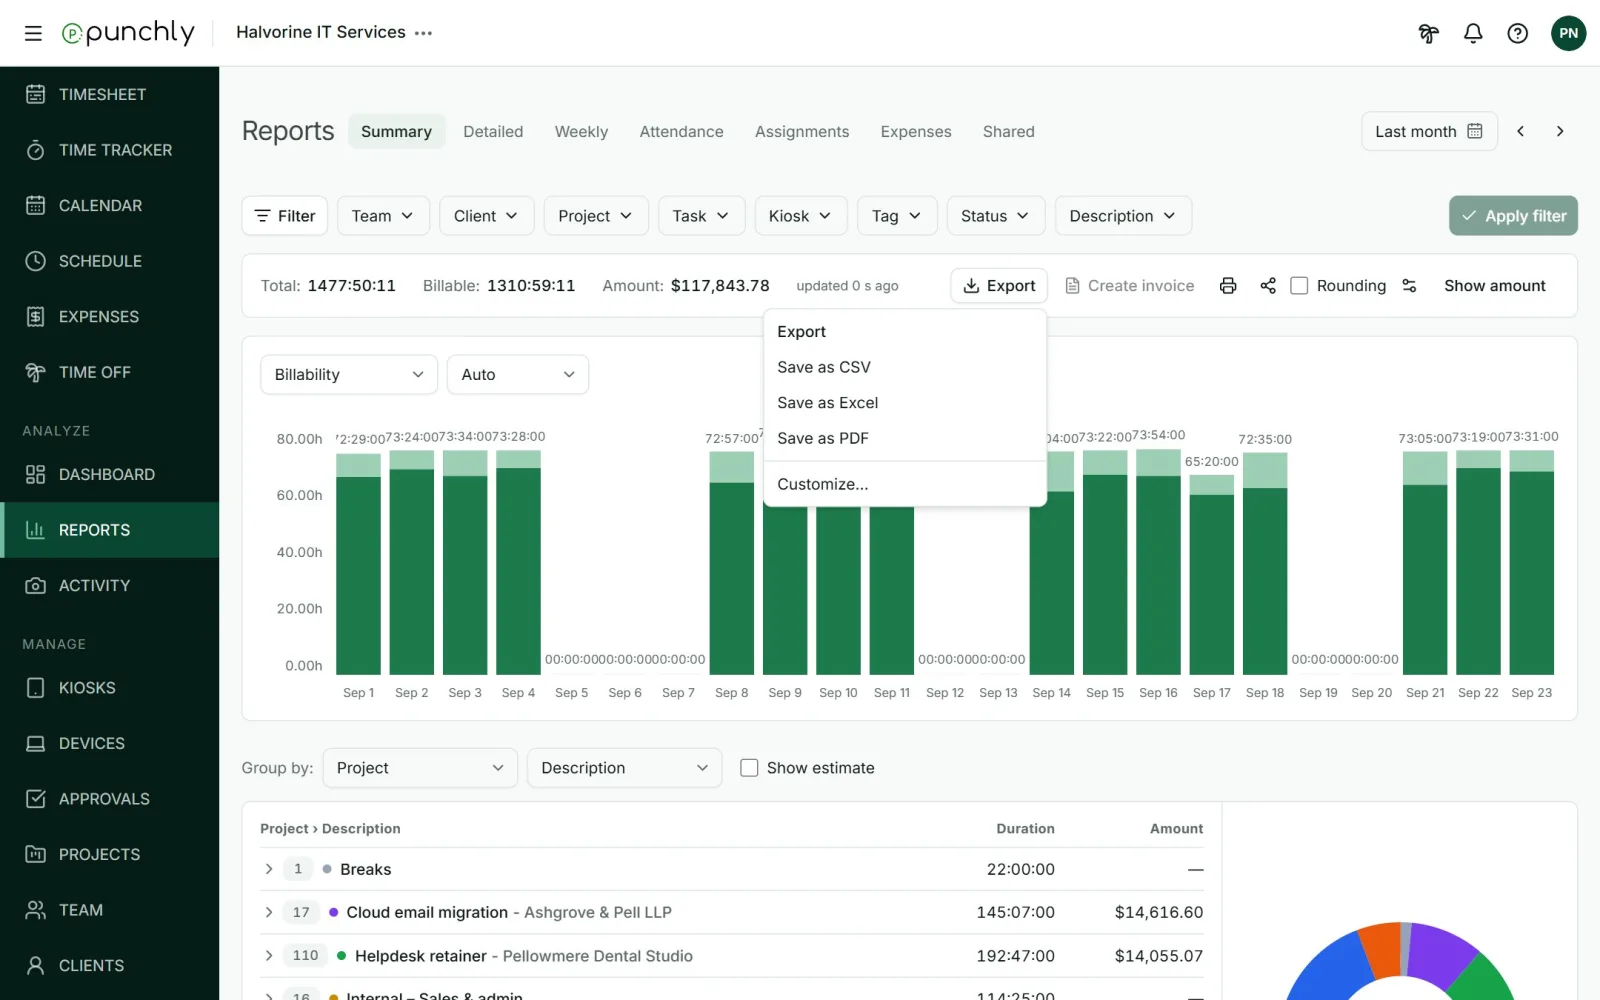1600x1000 pixels.
Task: Open workspace options three-dot menu
Action: (424, 33)
